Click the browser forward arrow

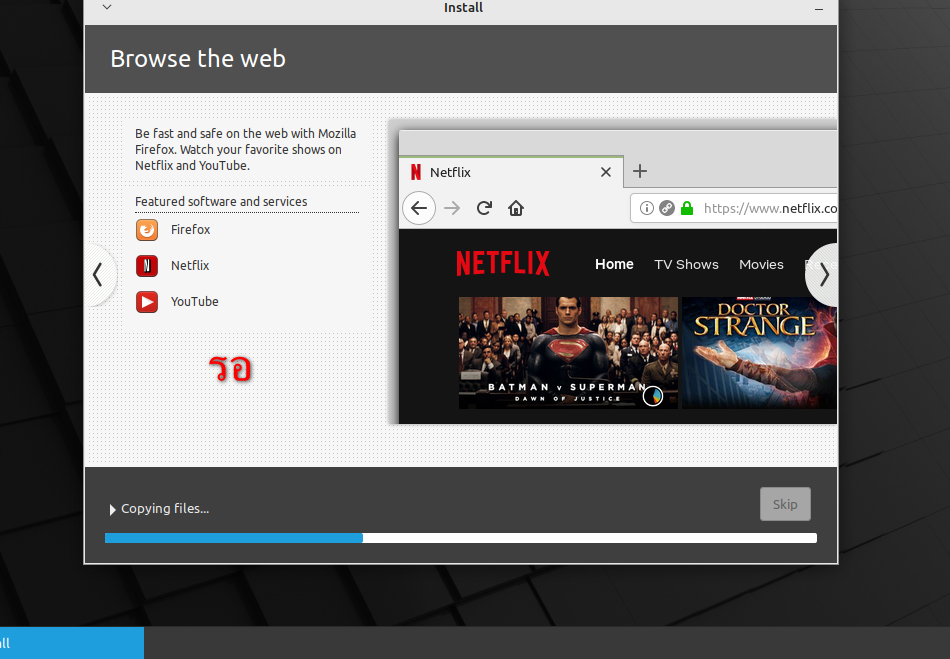tap(452, 208)
